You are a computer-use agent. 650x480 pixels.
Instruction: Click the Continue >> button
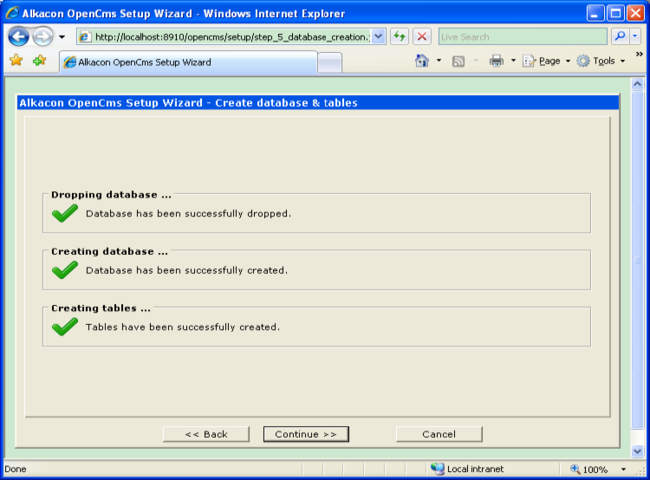coord(306,434)
